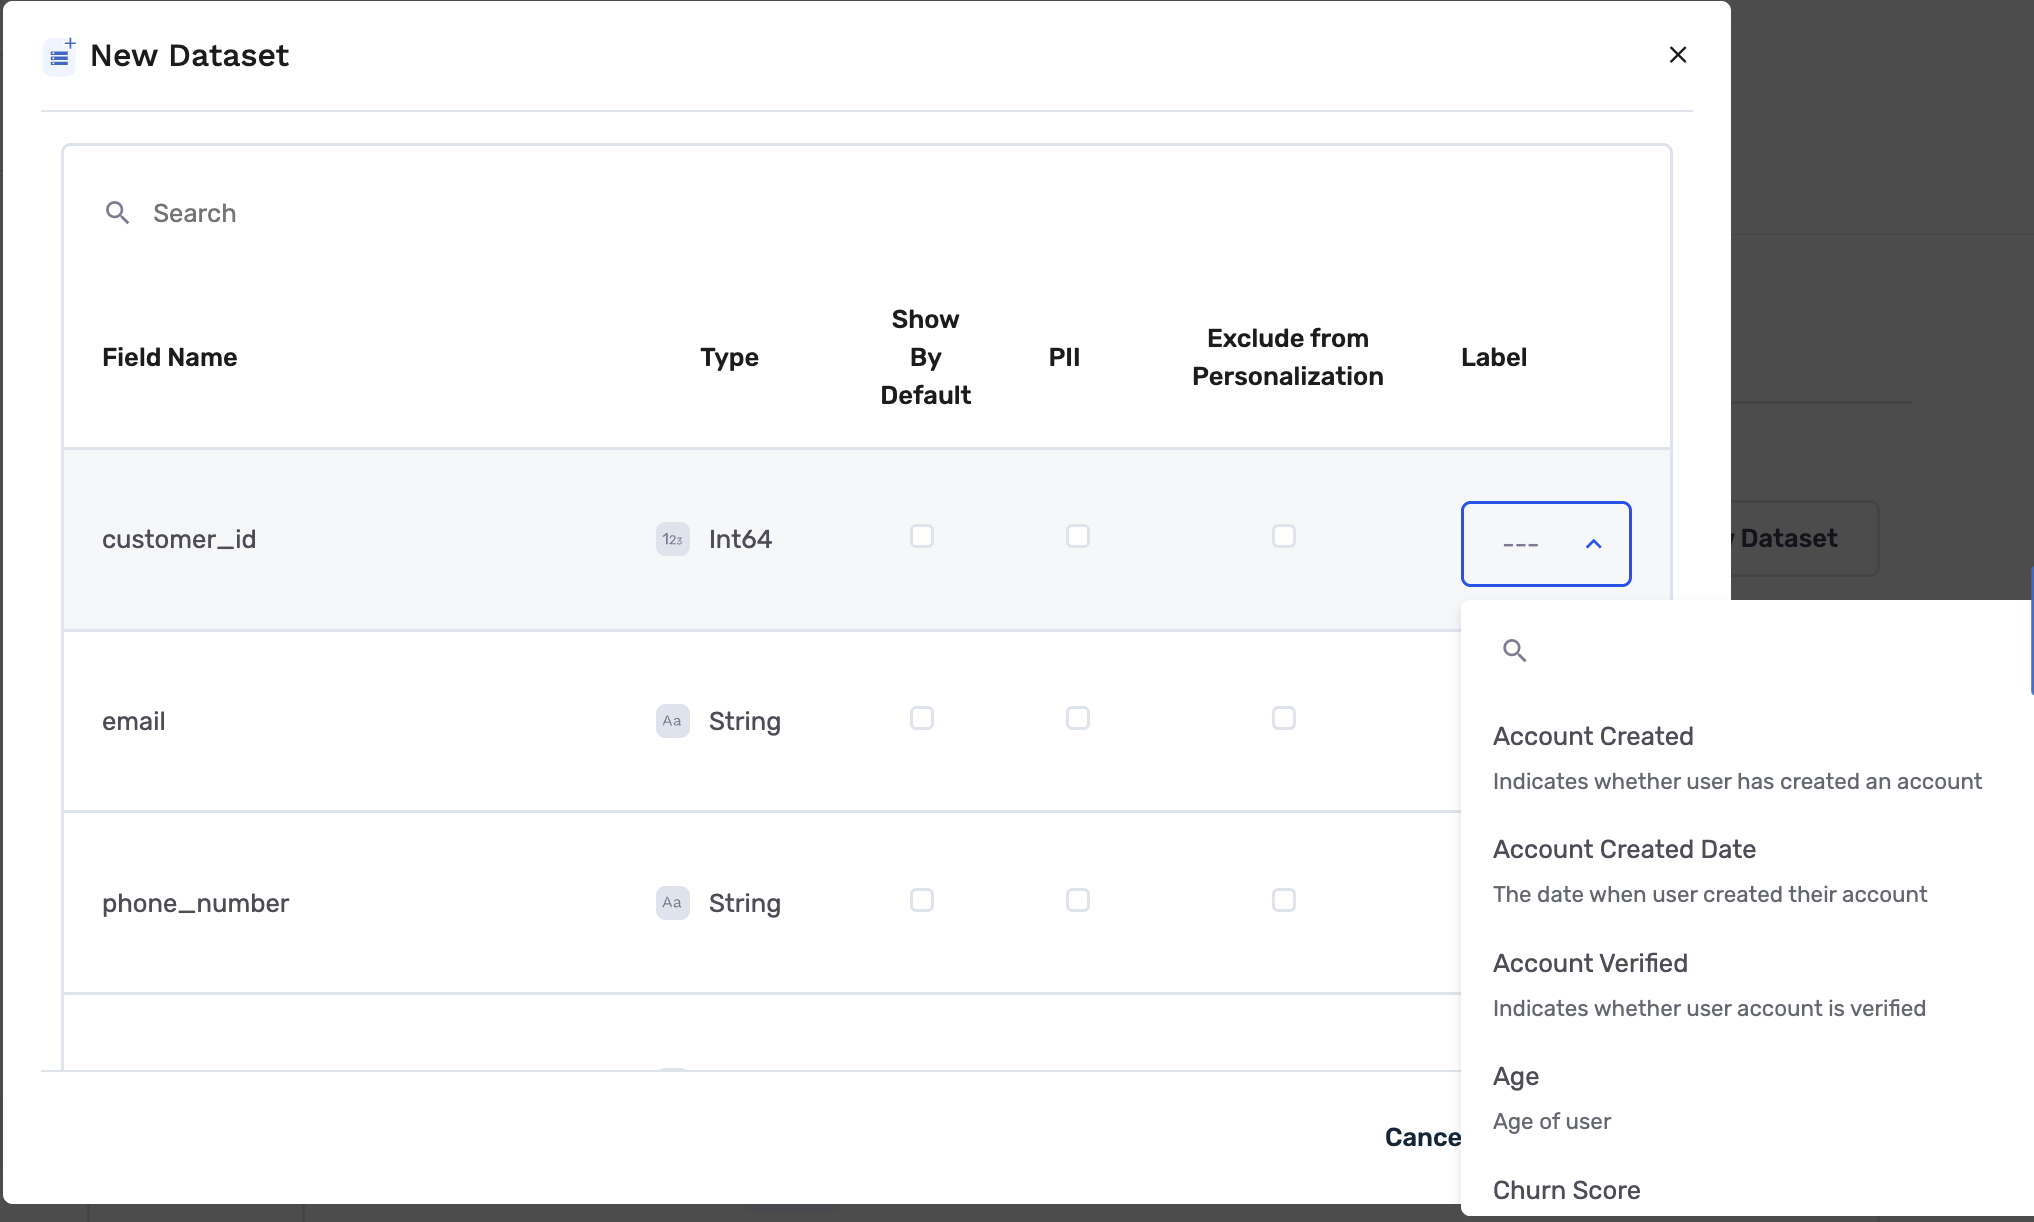The height and width of the screenshot is (1222, 2034).
Task: Mark phone_number as PII
Action: pyautogui.click(x=1078, y=900)
